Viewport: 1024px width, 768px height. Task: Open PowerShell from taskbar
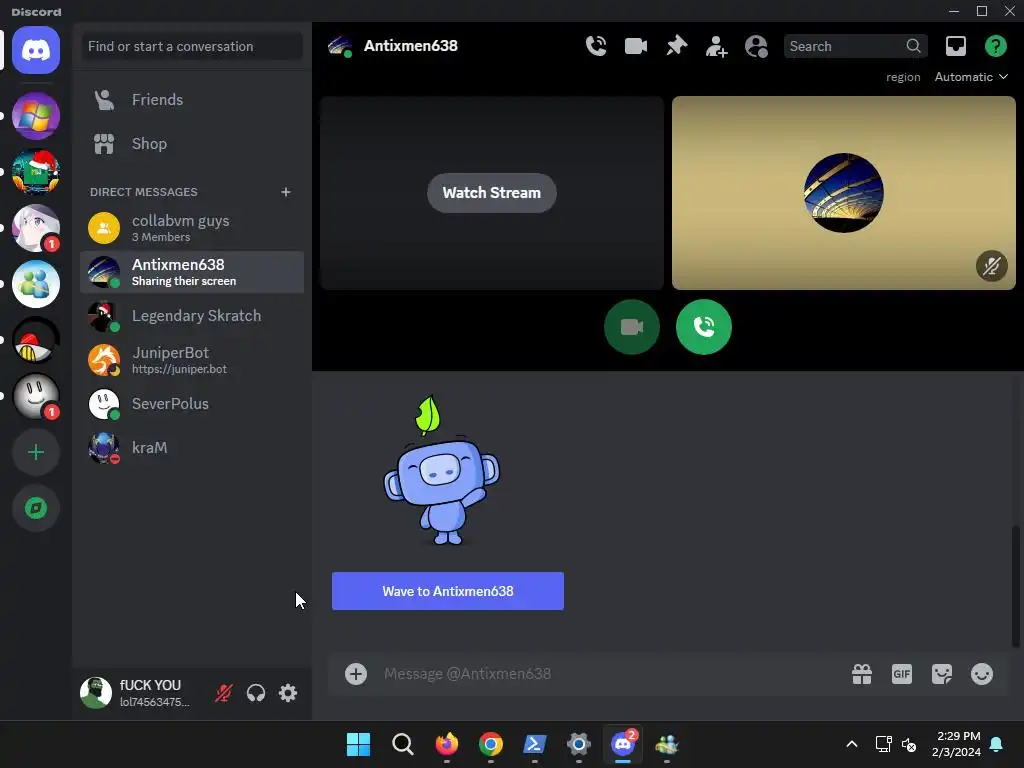(535, 744)
